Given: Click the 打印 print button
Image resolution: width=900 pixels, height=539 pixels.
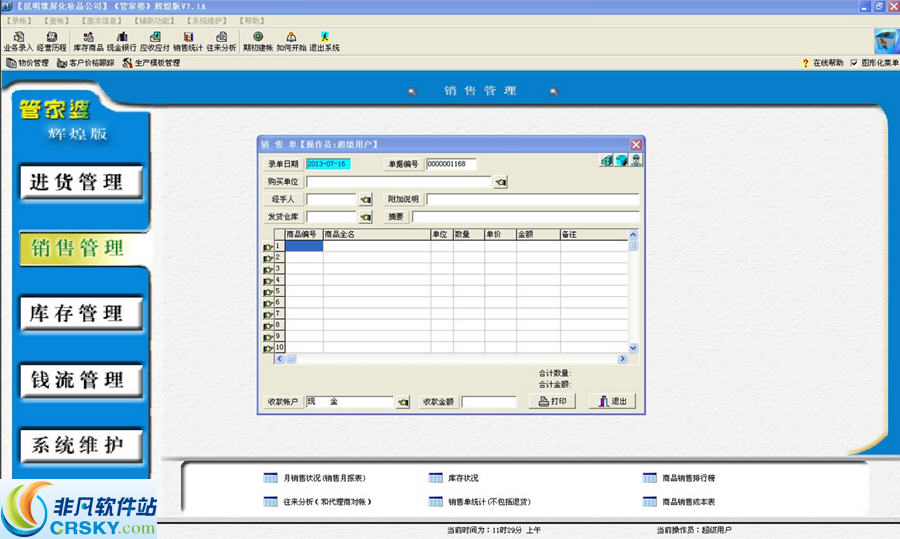Looking at the screenshot, I should (552, 401).
